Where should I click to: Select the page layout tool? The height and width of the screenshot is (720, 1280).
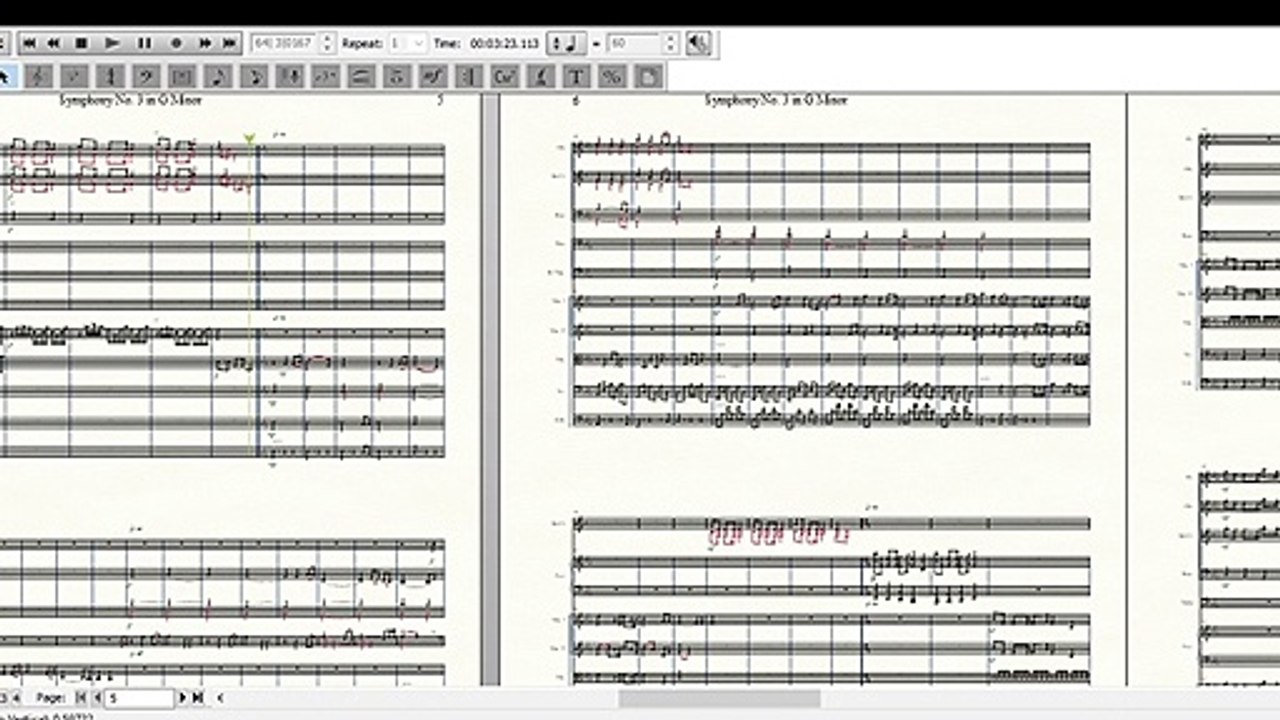coord(648,76)
